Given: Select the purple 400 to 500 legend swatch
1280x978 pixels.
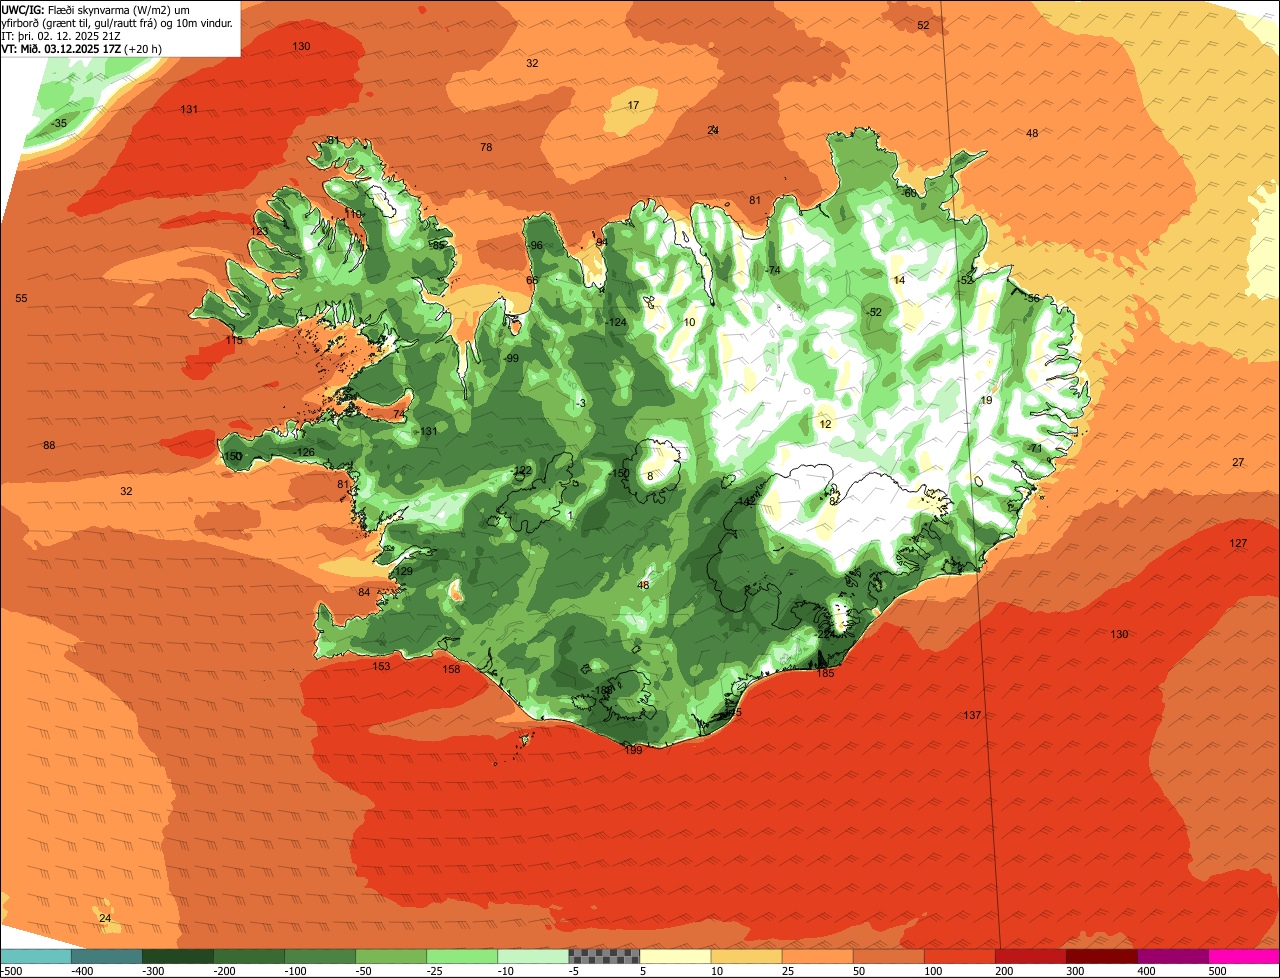Looking at the screenshot, I should 1173,955.
